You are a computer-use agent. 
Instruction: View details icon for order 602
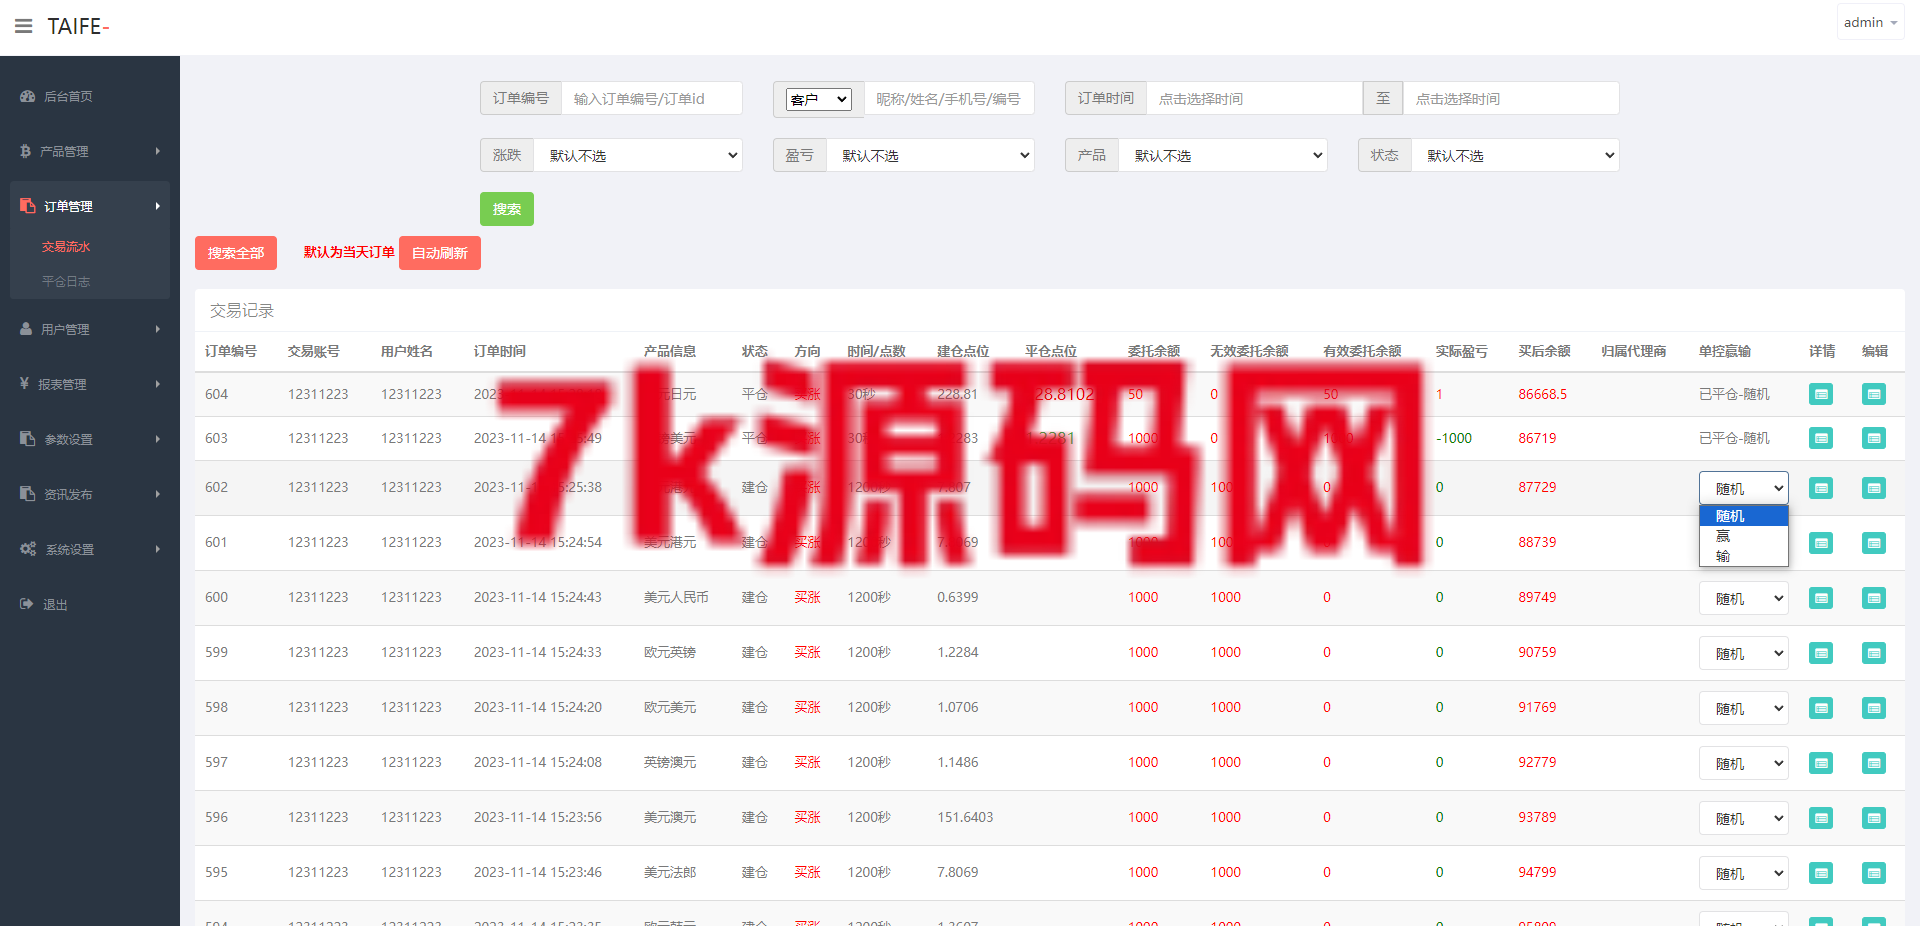[1821, 488]
